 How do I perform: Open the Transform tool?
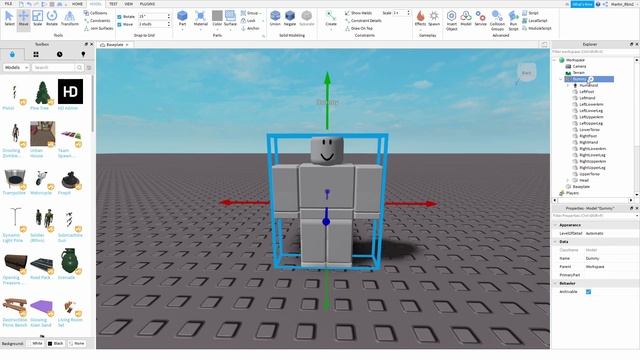pos(69,18)
